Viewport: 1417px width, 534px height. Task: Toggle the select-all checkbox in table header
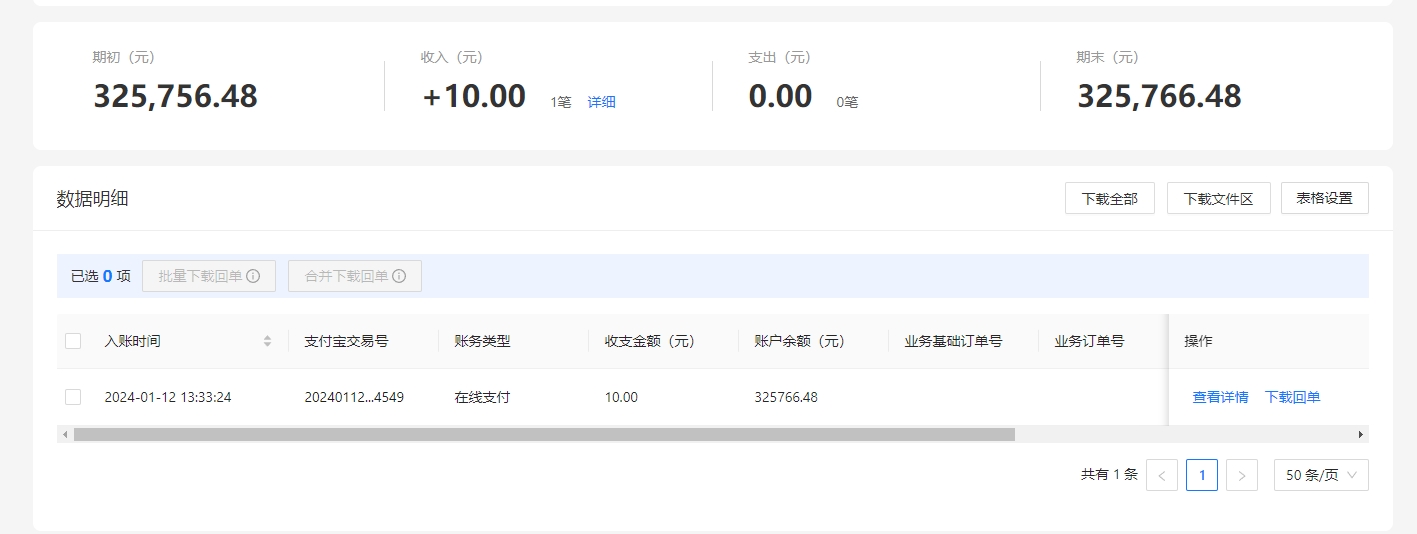coord(73,341)
